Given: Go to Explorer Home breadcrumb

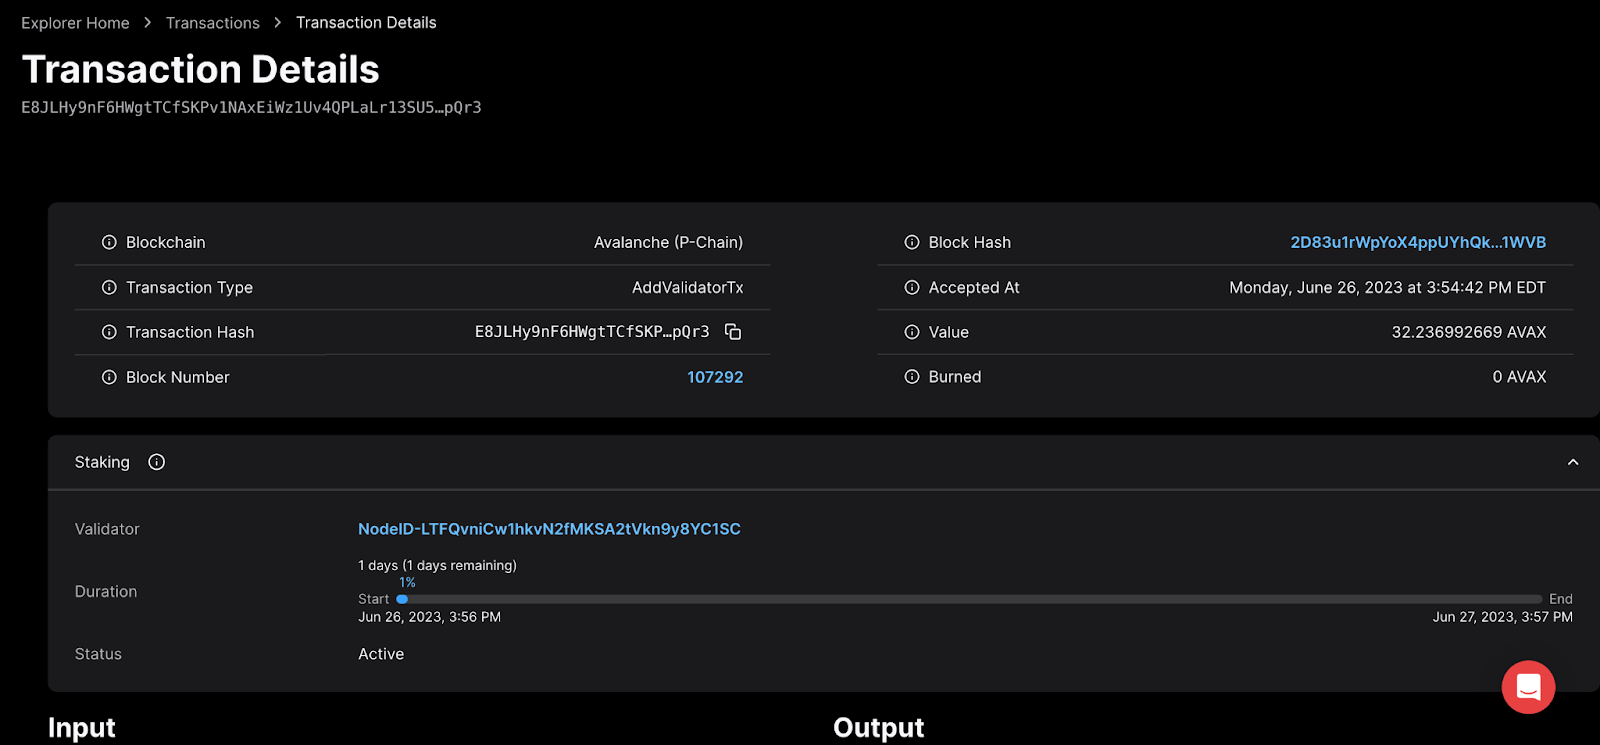Looking at the screenshot, I should 75,23.
